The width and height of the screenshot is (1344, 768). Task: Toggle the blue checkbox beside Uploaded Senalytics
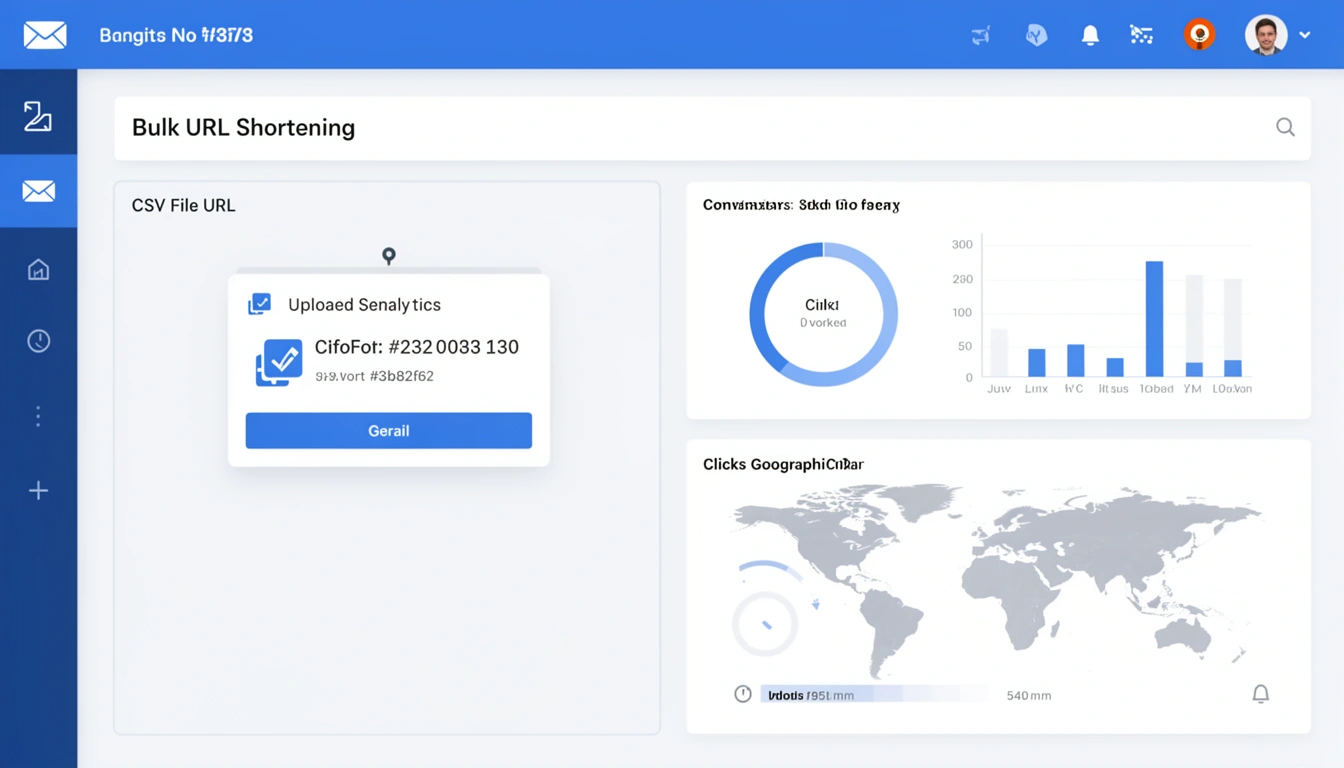(x=259, y=303)
